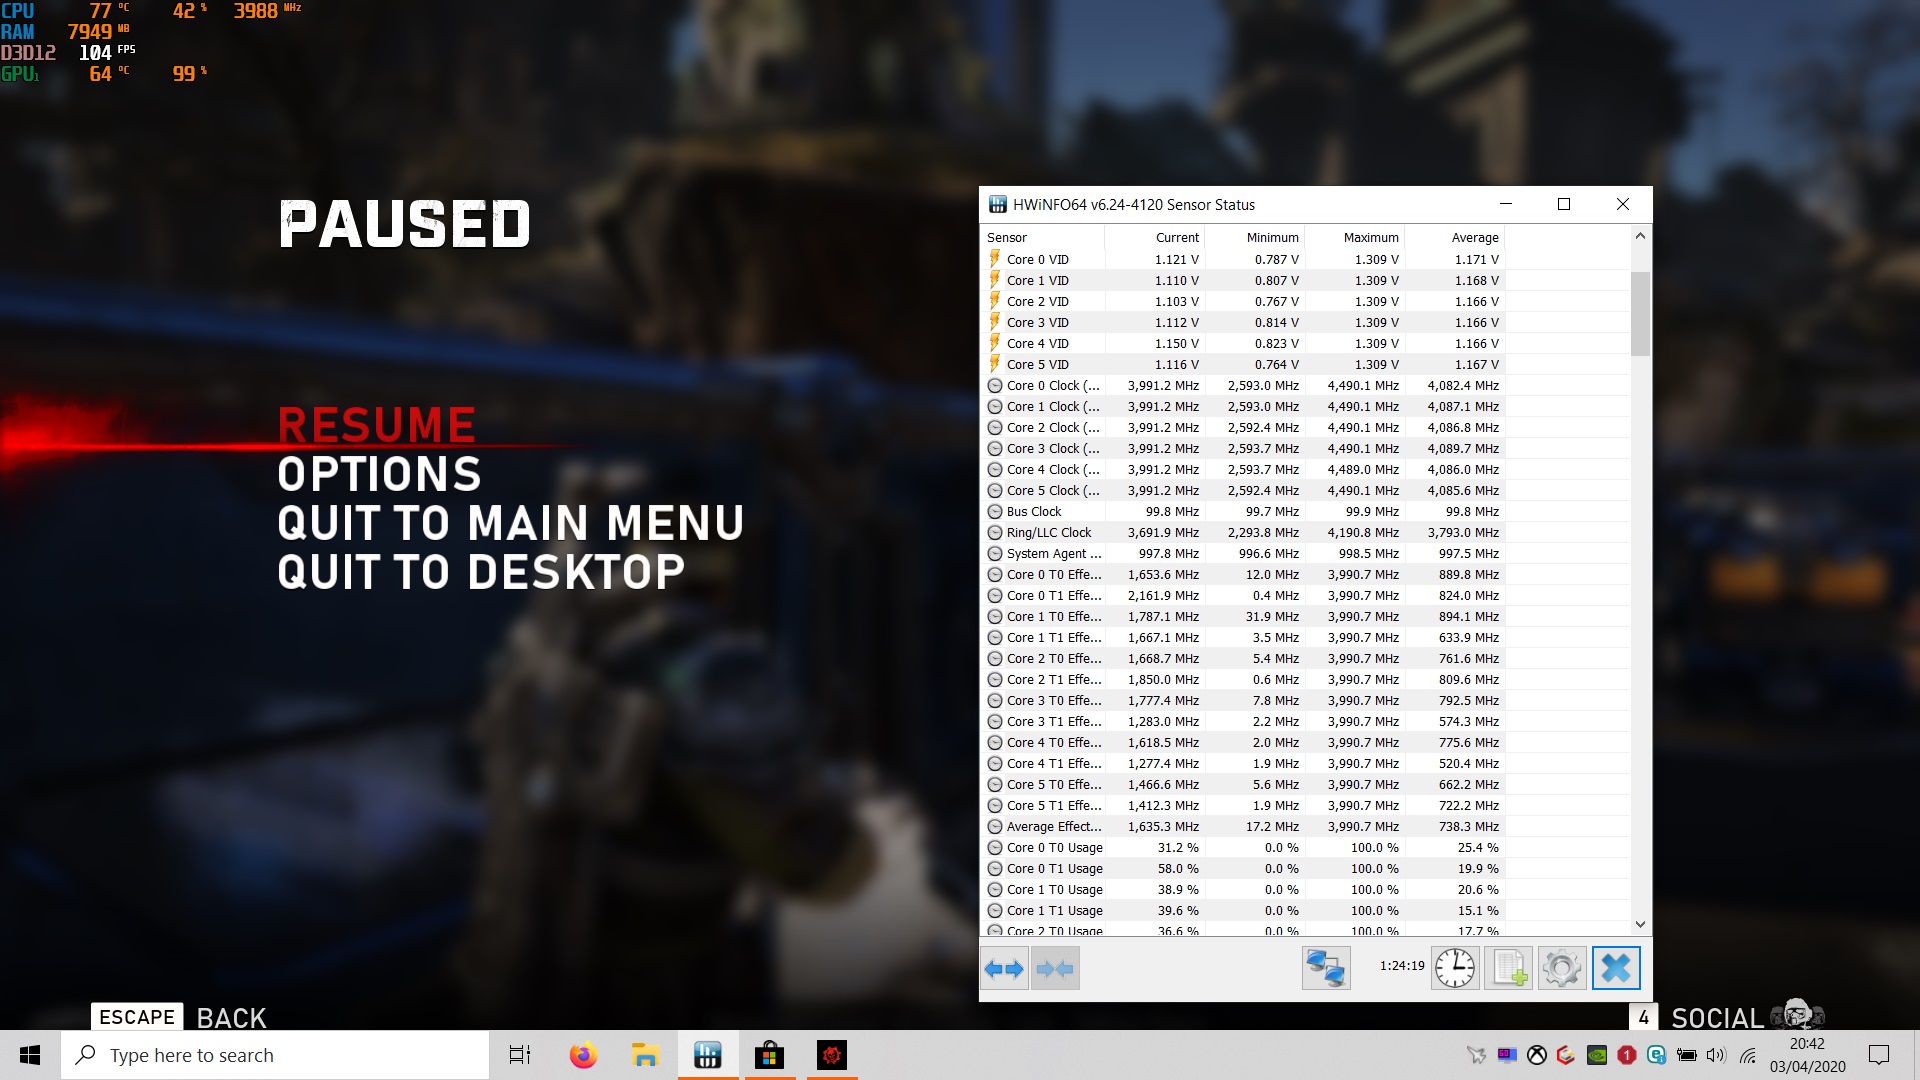Click the Type here to search box
Viewport: 1920px width, 1080px height.
point(275,1055)
